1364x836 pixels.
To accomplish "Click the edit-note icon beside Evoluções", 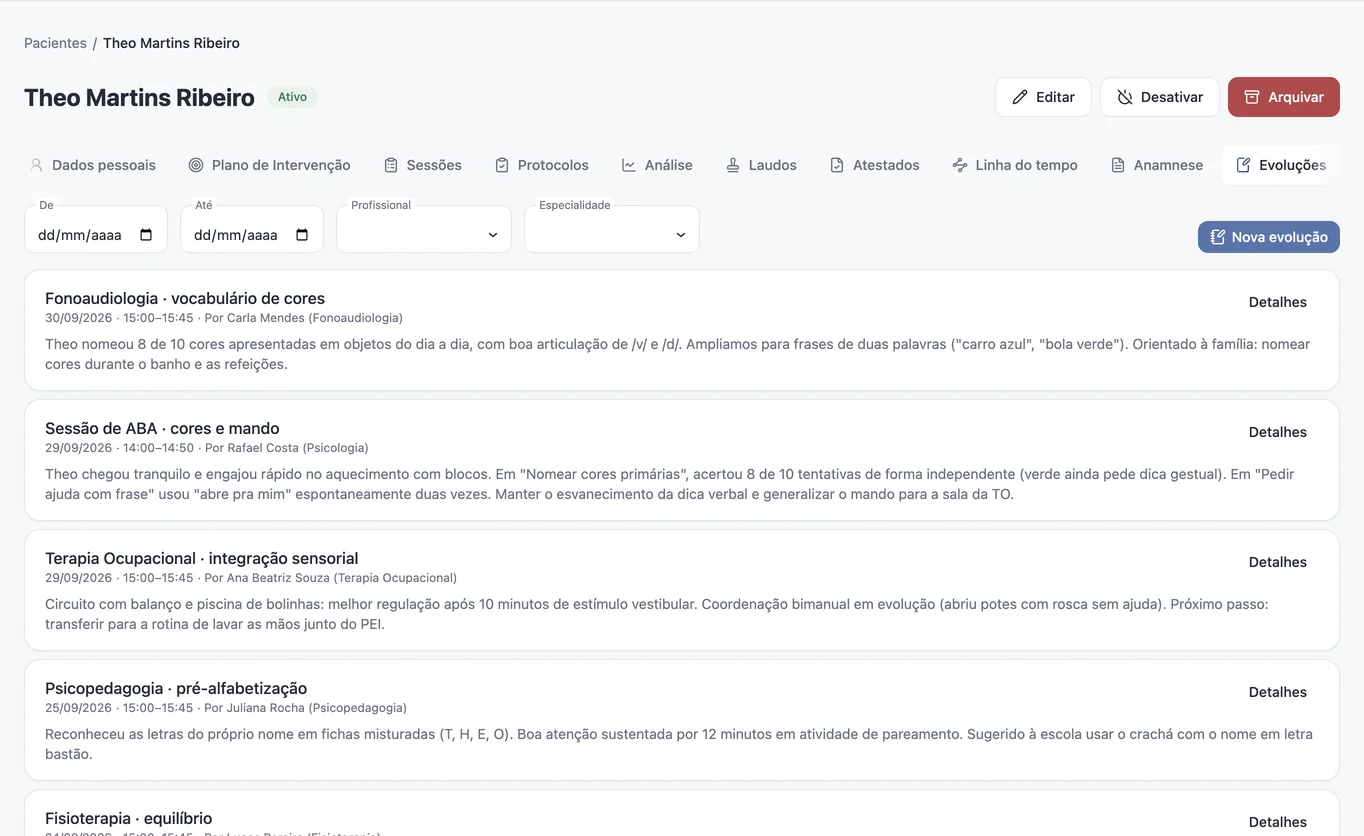I will (1244, 165).
